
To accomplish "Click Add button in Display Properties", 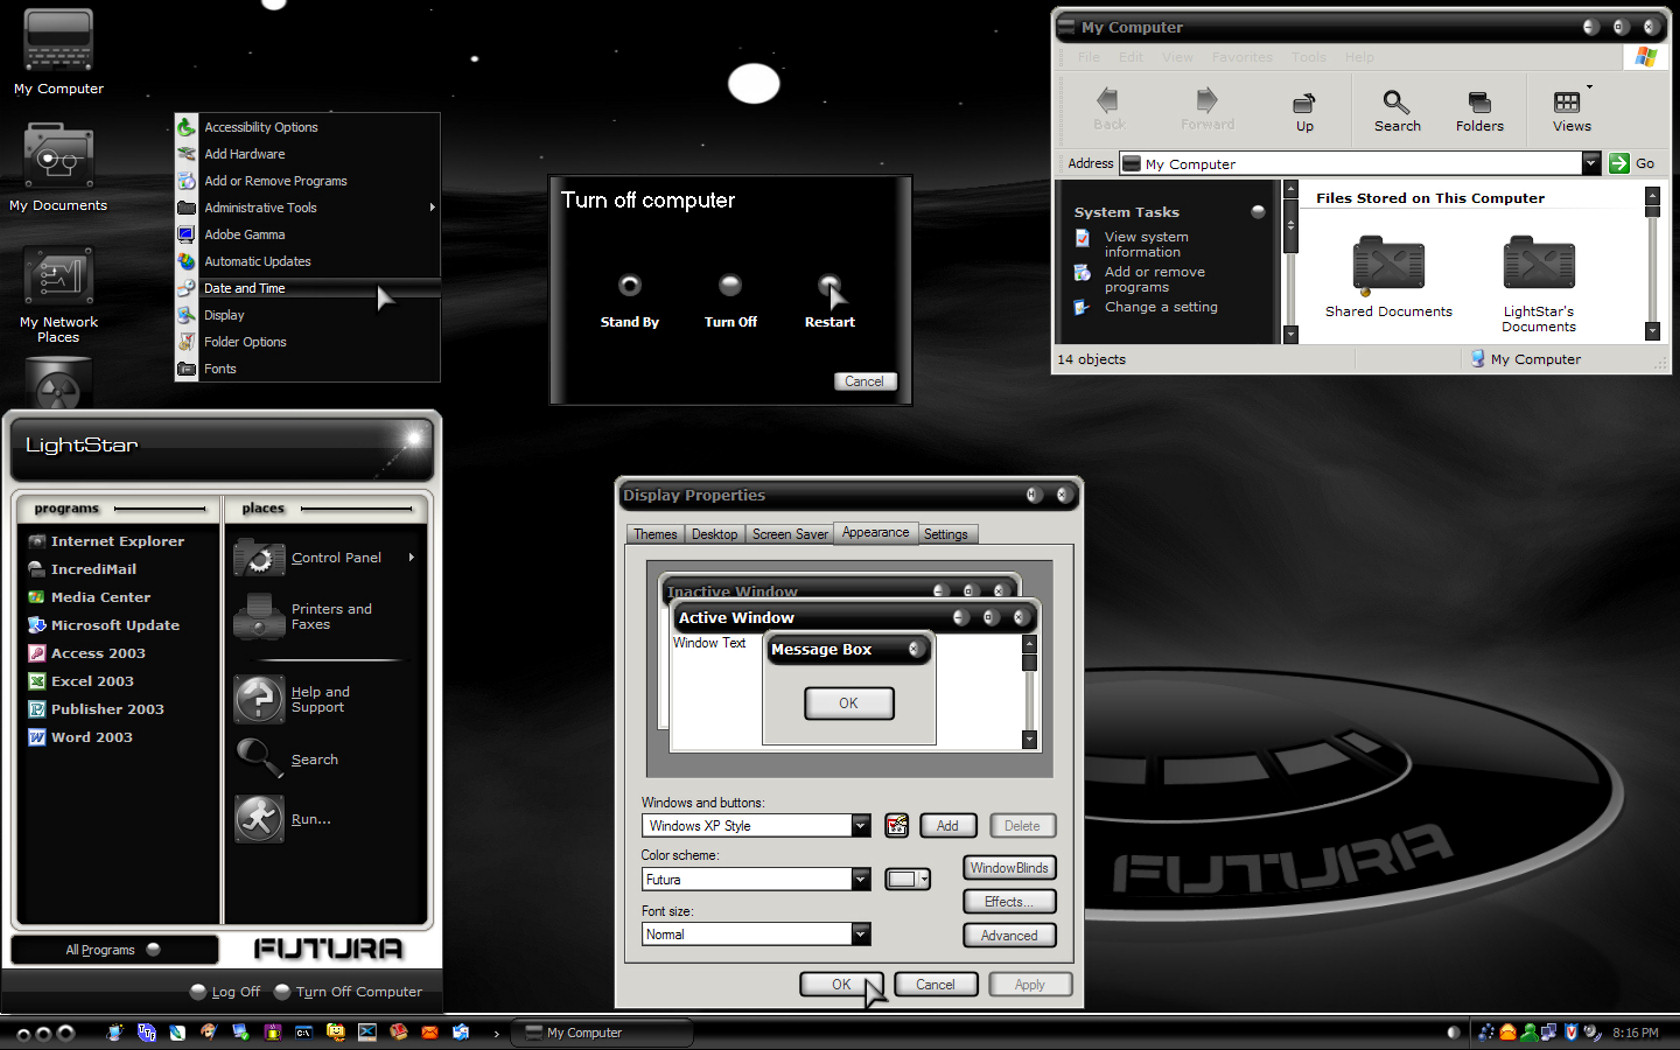I will [947, 826].
